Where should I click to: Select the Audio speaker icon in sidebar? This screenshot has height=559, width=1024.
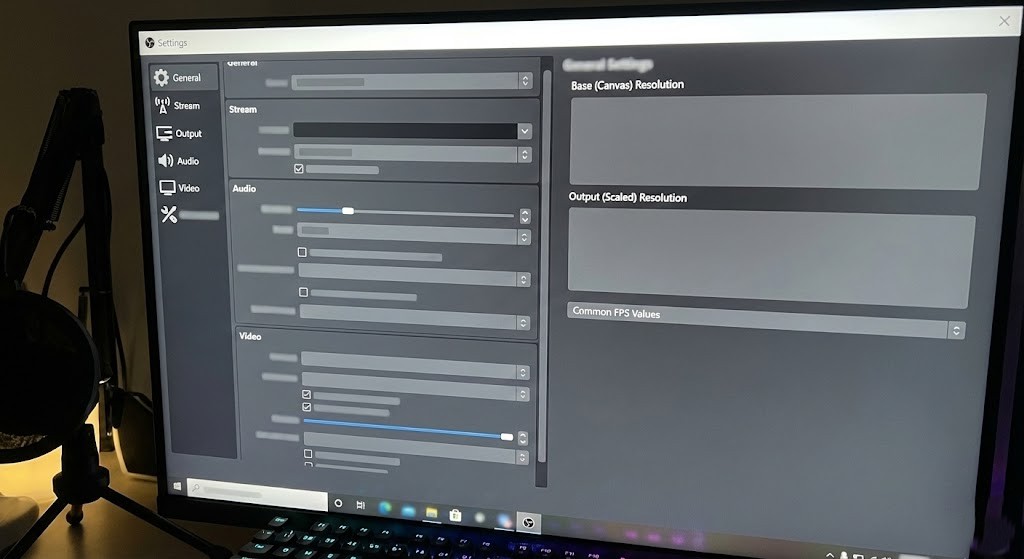pyautogui.click(x=165, y=161)
